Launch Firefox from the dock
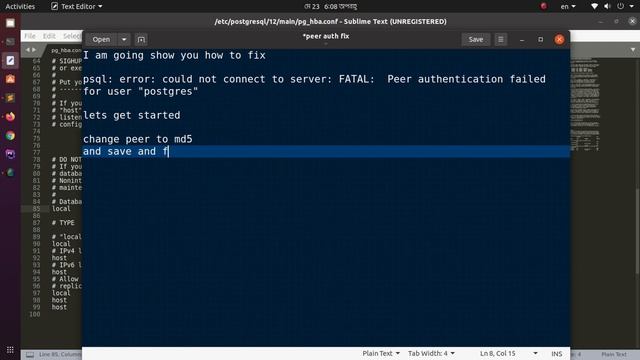 pos(10,117)
